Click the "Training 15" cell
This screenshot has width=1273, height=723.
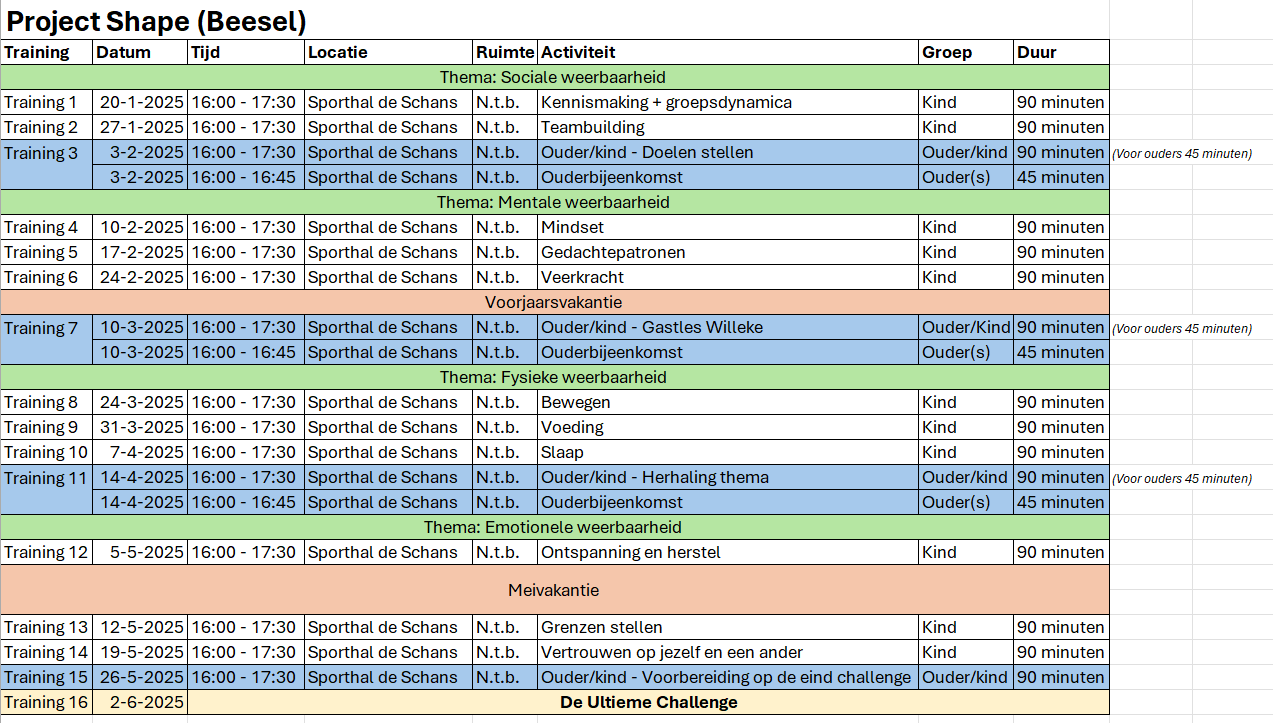pyautogui.click(x=47, y=677)
